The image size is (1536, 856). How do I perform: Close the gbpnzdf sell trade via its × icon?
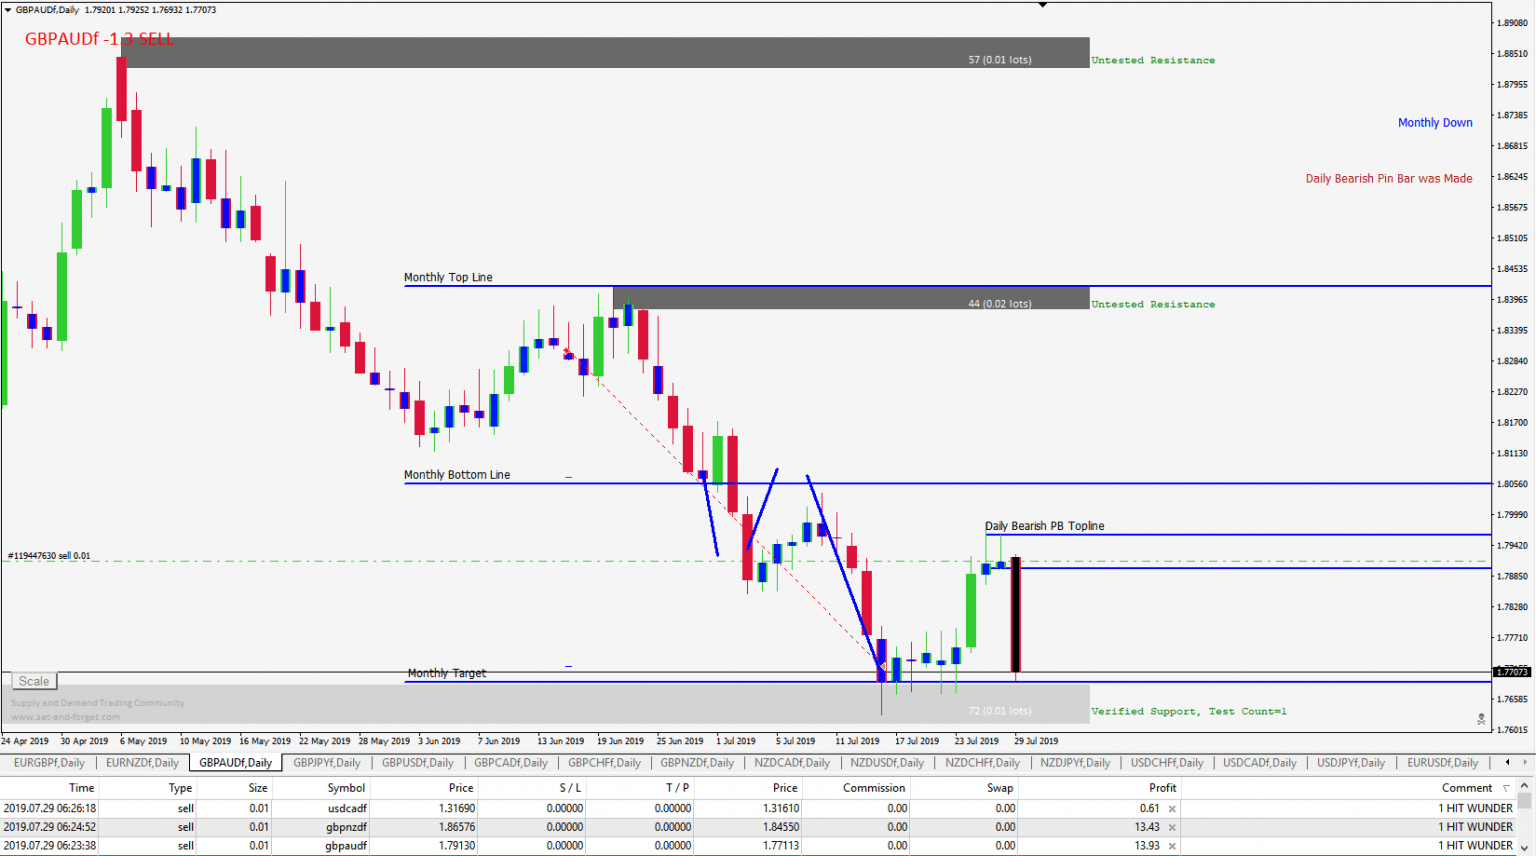pos(1171,827)
